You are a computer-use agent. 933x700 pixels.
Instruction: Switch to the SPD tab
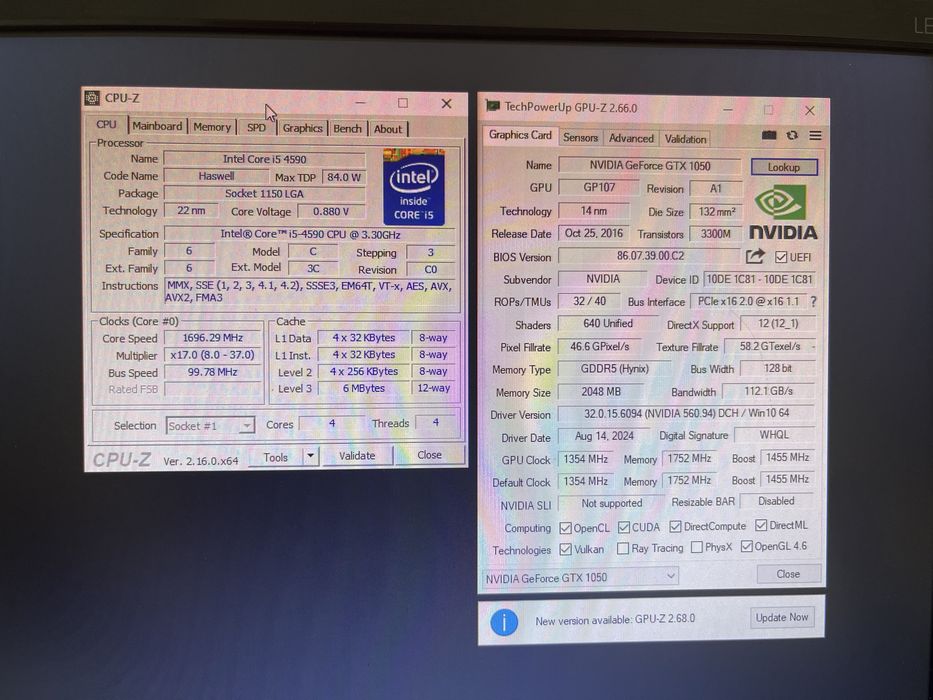[x=256, y=127]
